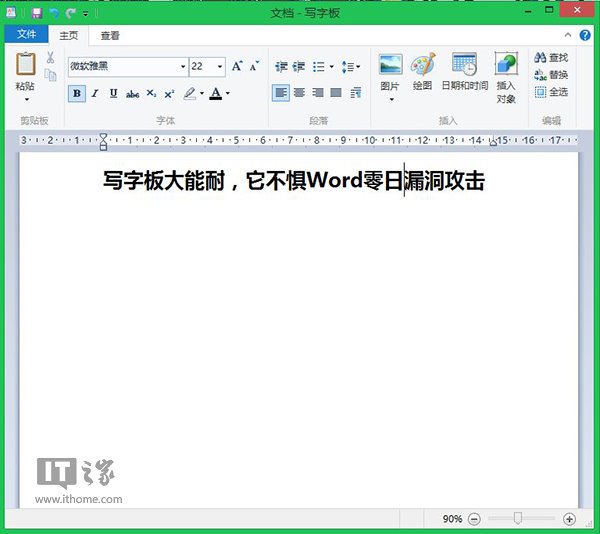This screenshot has height=534, width=600.
Task: Click the right indent marker on ruler
Action: pyautogui.click(x=494, y=142)
